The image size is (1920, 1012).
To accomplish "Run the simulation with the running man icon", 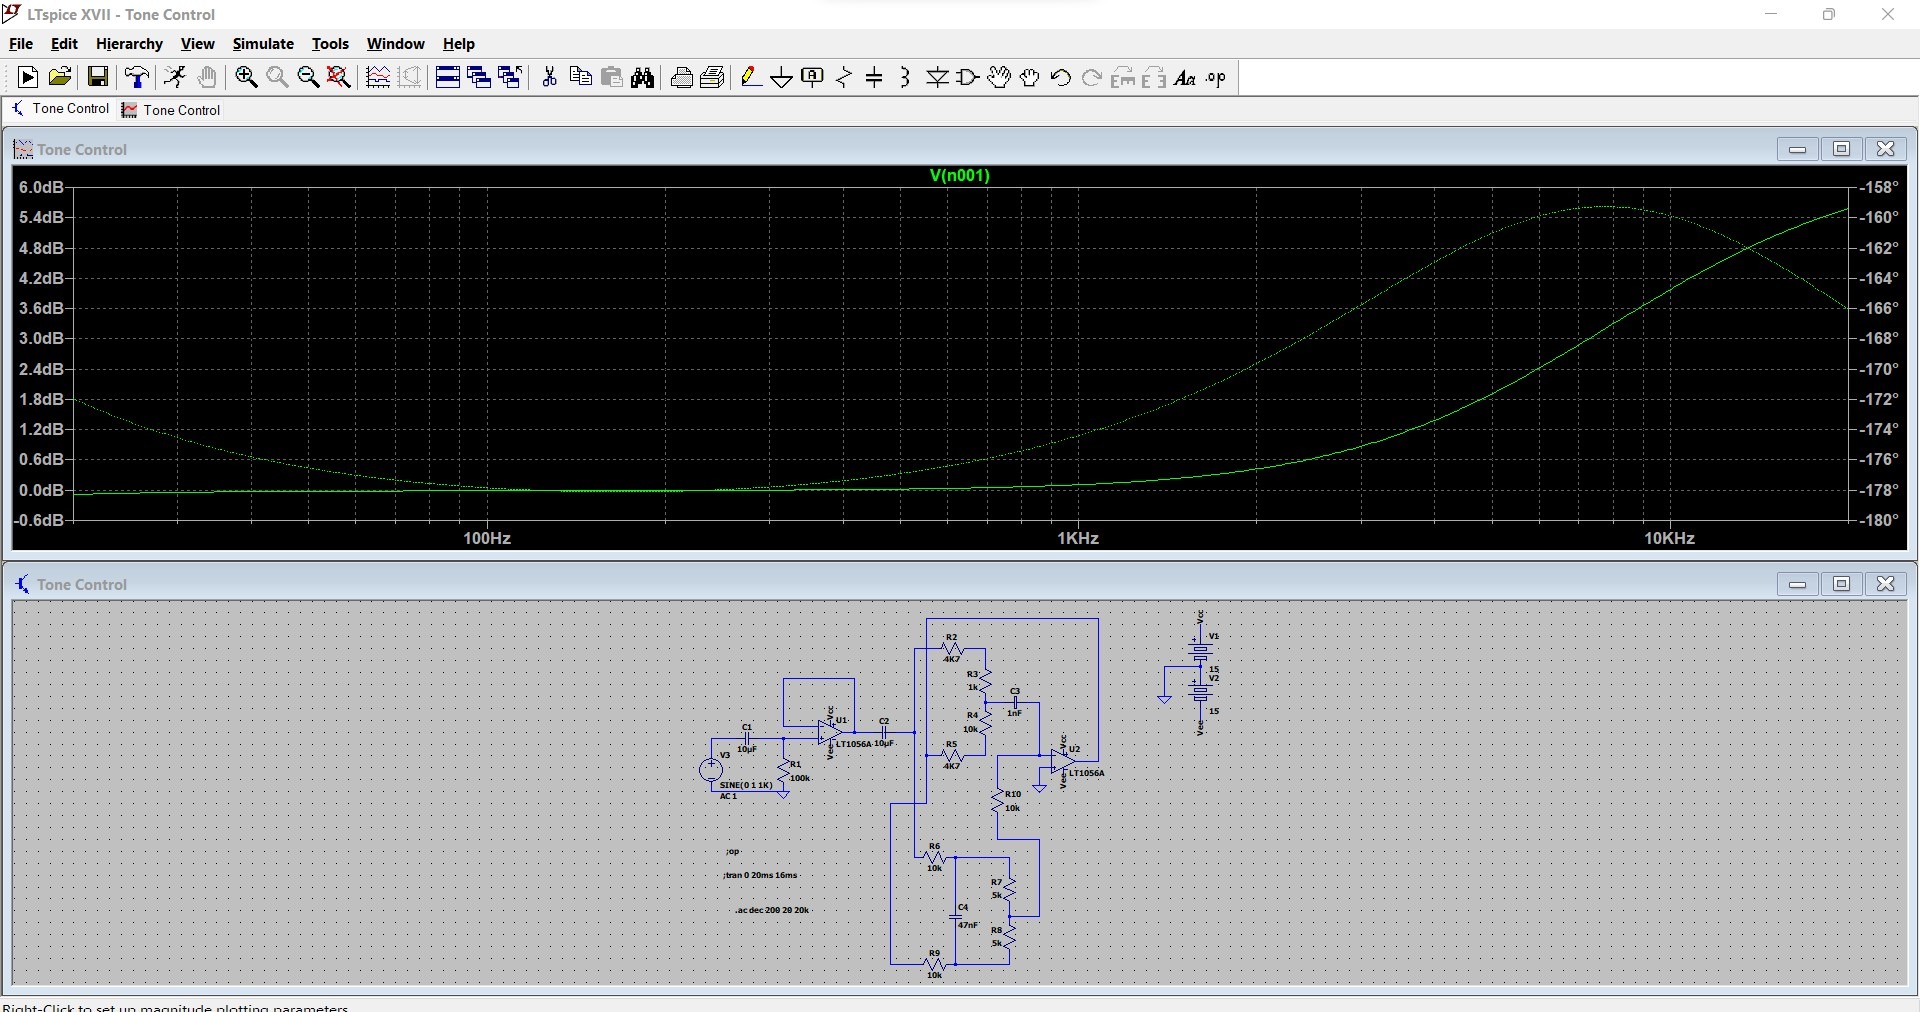I will [175, 77].
